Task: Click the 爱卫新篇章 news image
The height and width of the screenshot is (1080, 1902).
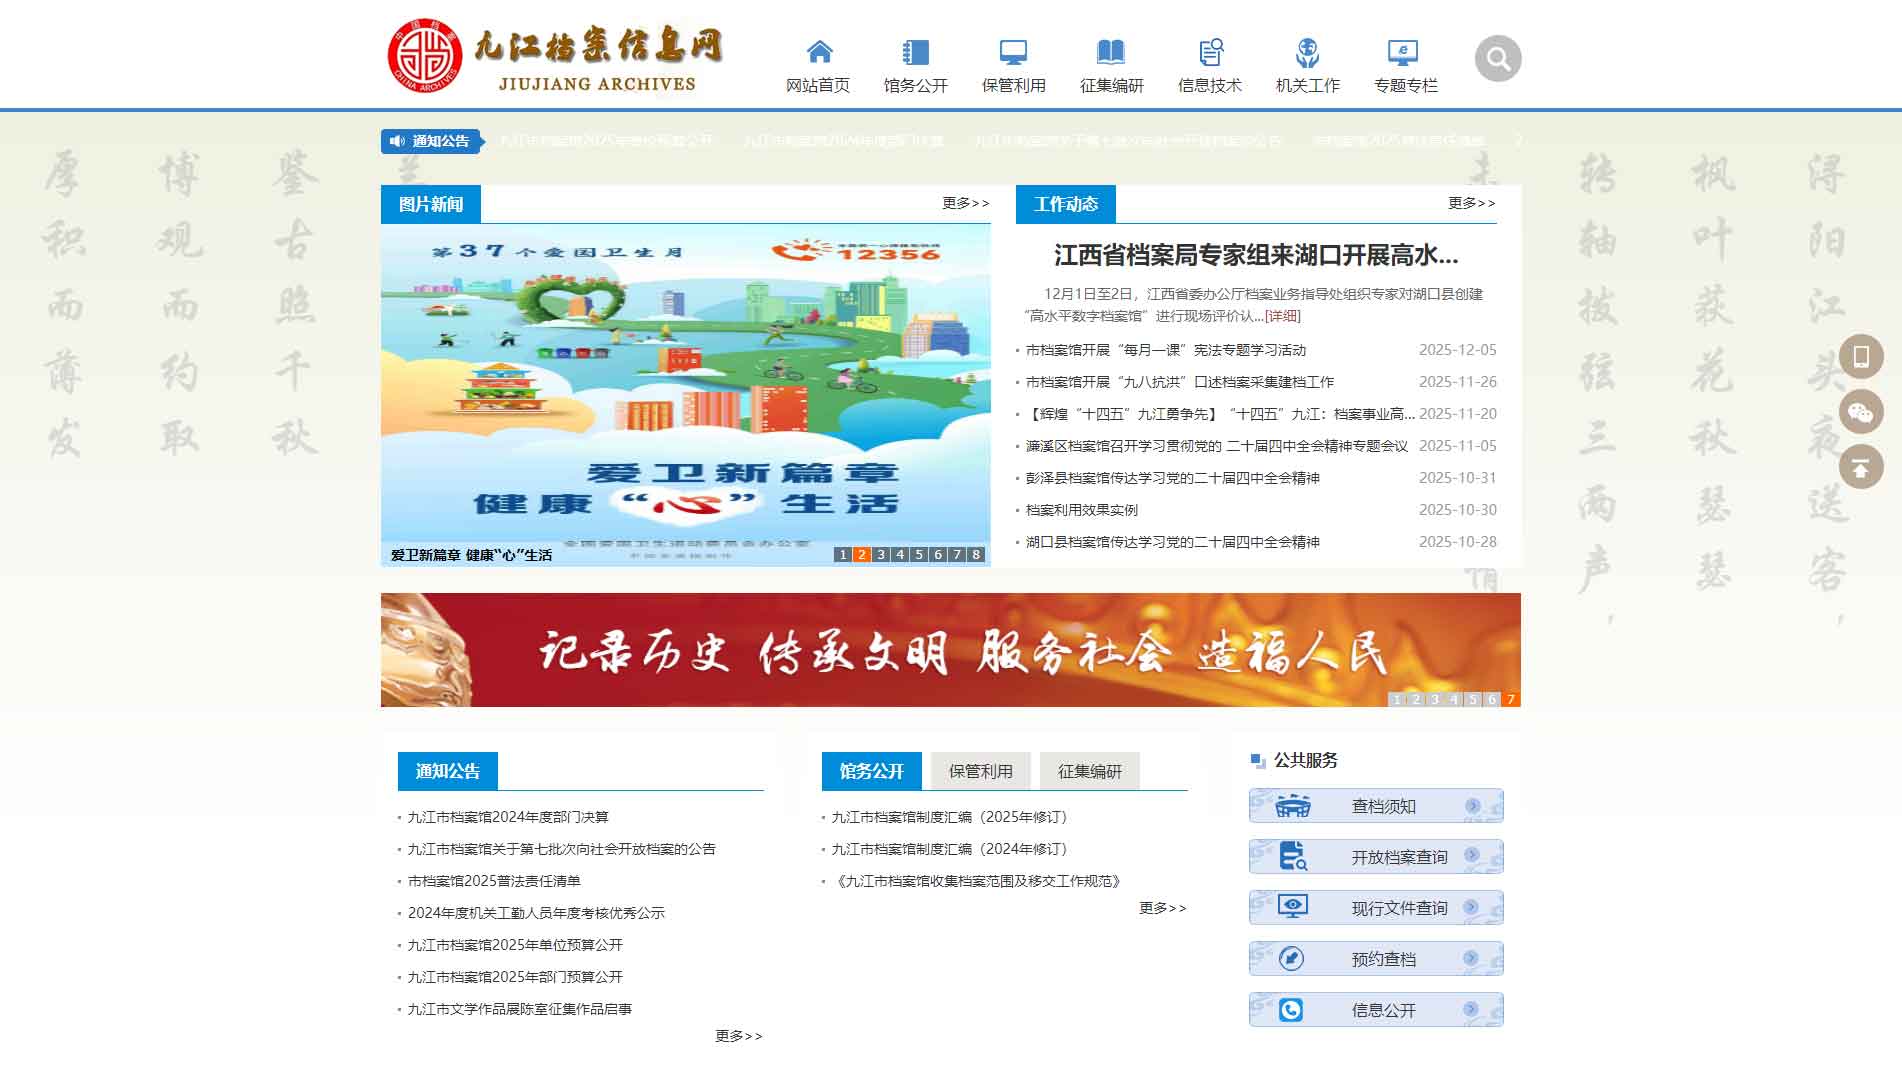Action: 685,395
